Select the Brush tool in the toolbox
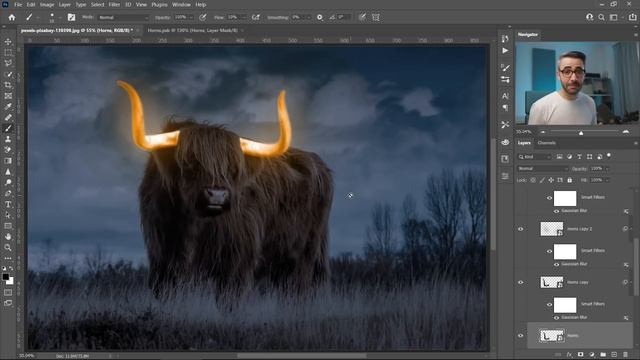The width and height of the screenshot is (640, 360). point(8,128)
